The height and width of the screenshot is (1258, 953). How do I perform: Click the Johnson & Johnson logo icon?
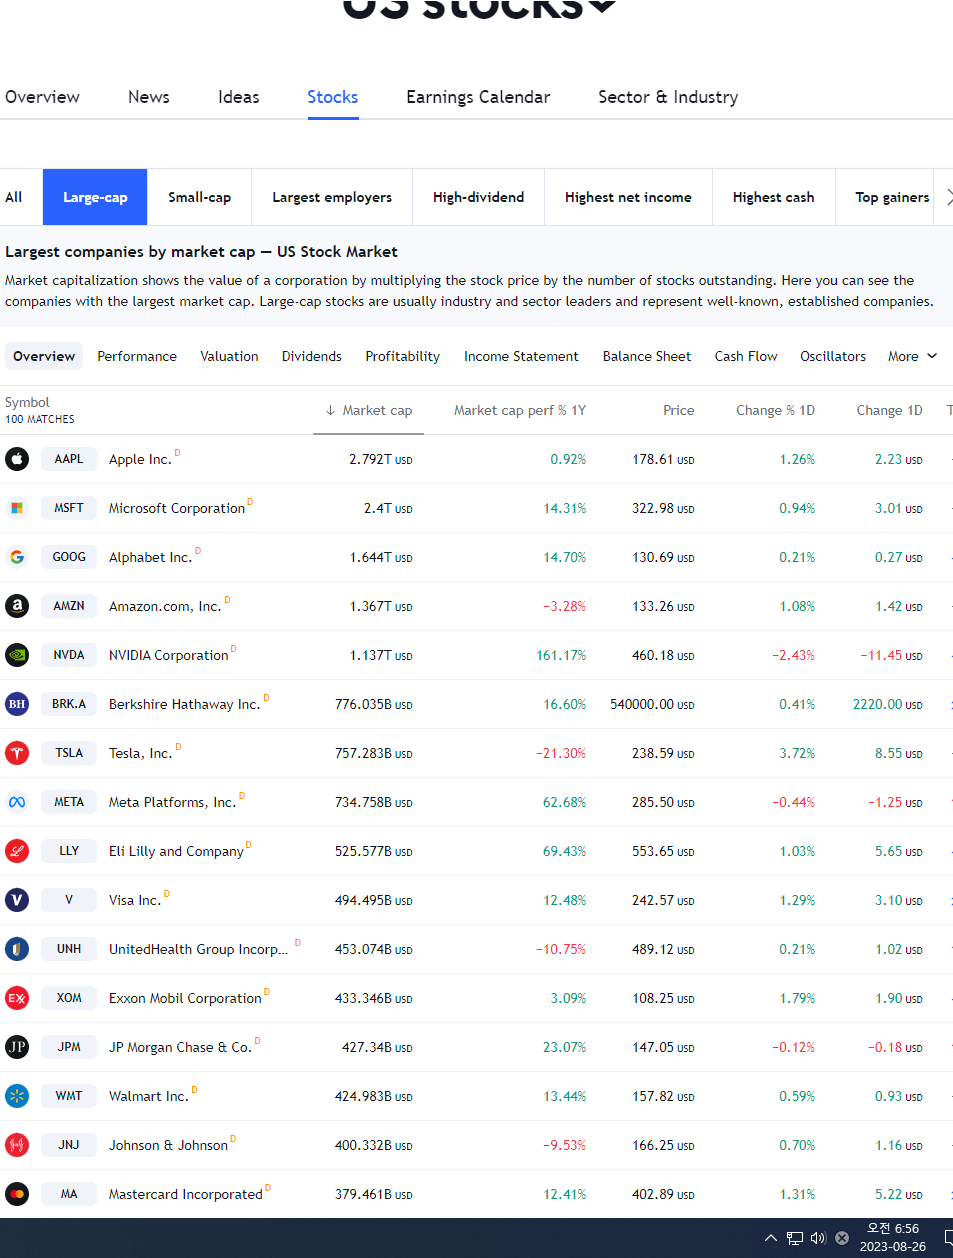coord(17,1145)
